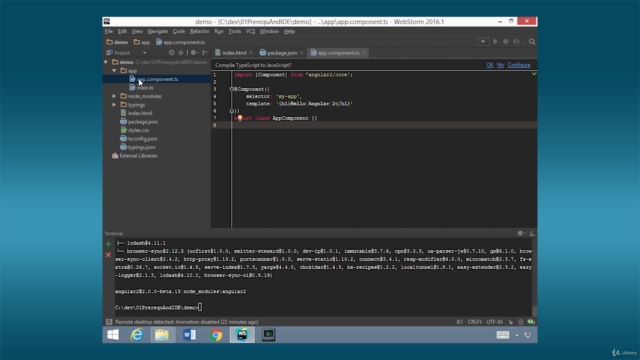640x360 pixels.
Task: Click the tool windows toggle icon in status bar
Action: point(109,322)
